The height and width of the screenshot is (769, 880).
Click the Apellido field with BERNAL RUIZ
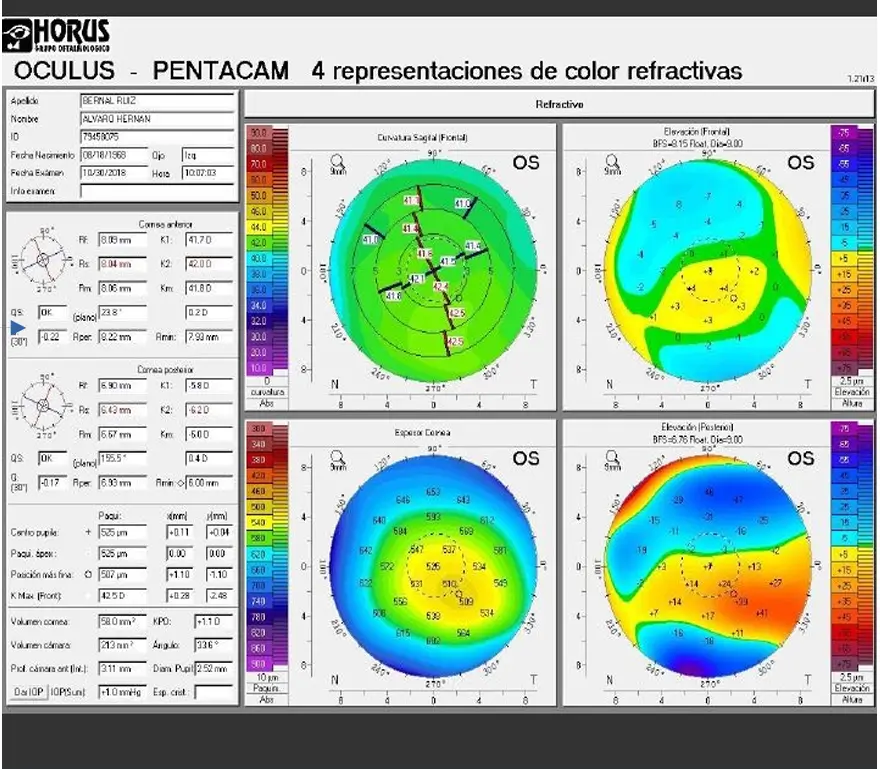pyautogui.click(x=157, y=101)
